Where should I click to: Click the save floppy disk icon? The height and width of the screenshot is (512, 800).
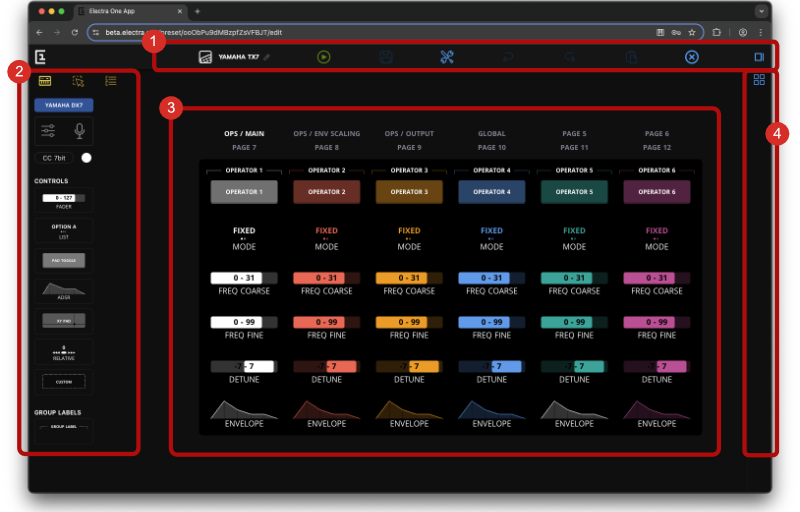[x=386, y=57]
